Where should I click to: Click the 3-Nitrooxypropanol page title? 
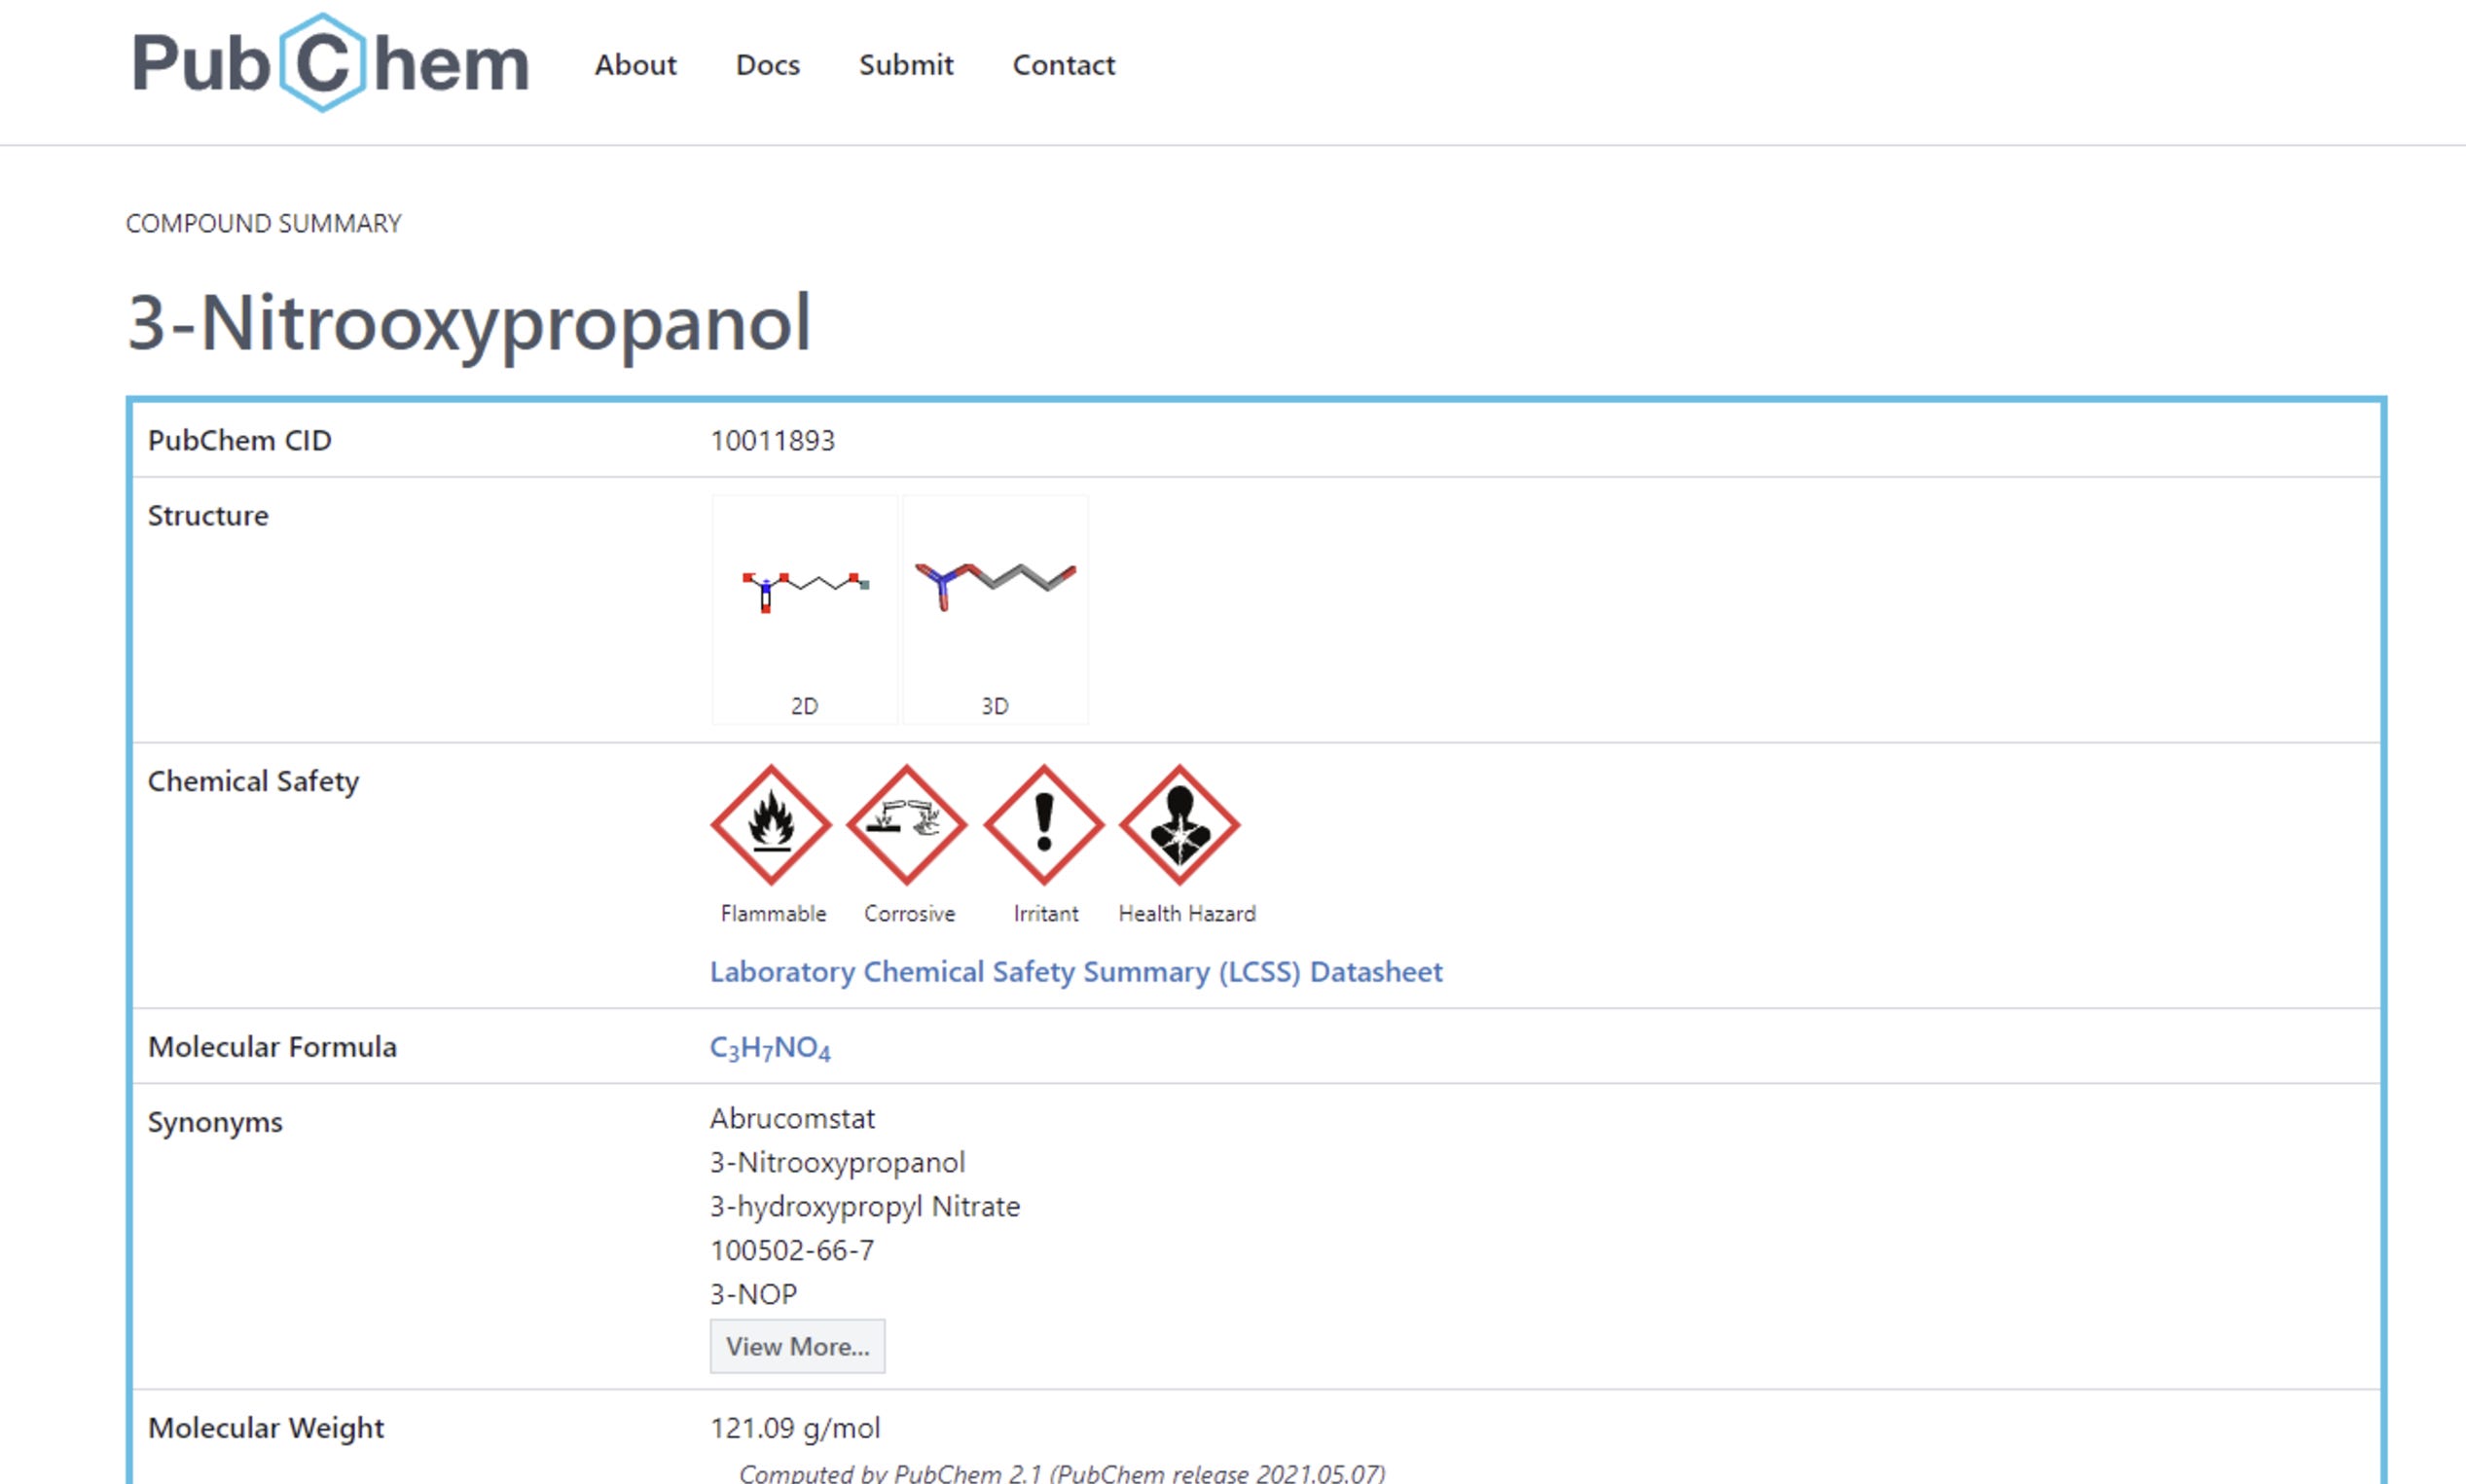pyautogui.click(x=468, y=323)
